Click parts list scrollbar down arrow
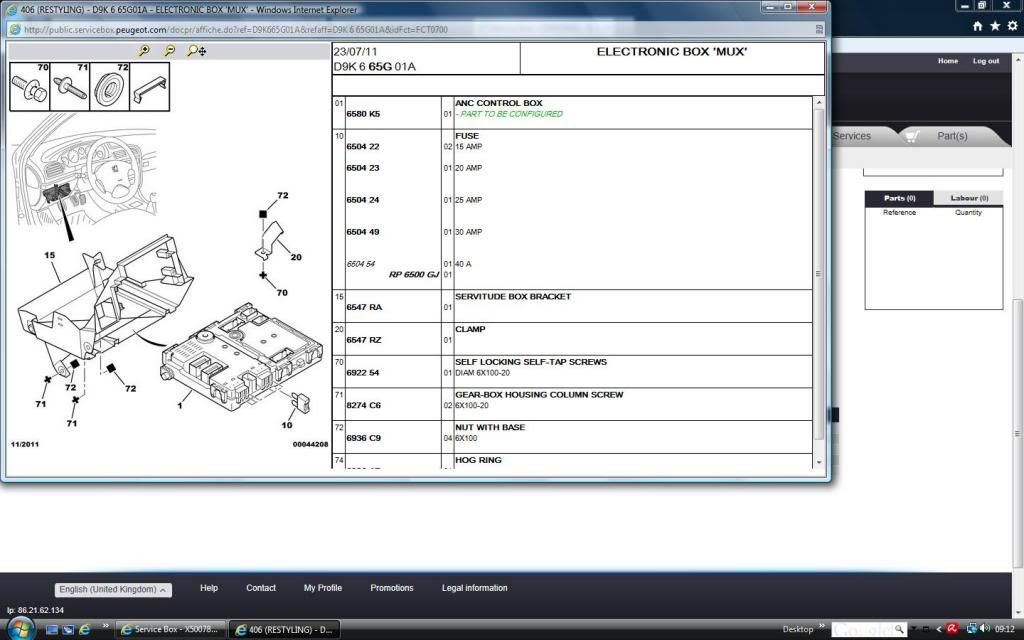Viewport: 1024px width, 640px height. pyautogui.click(x=819, y=462)
